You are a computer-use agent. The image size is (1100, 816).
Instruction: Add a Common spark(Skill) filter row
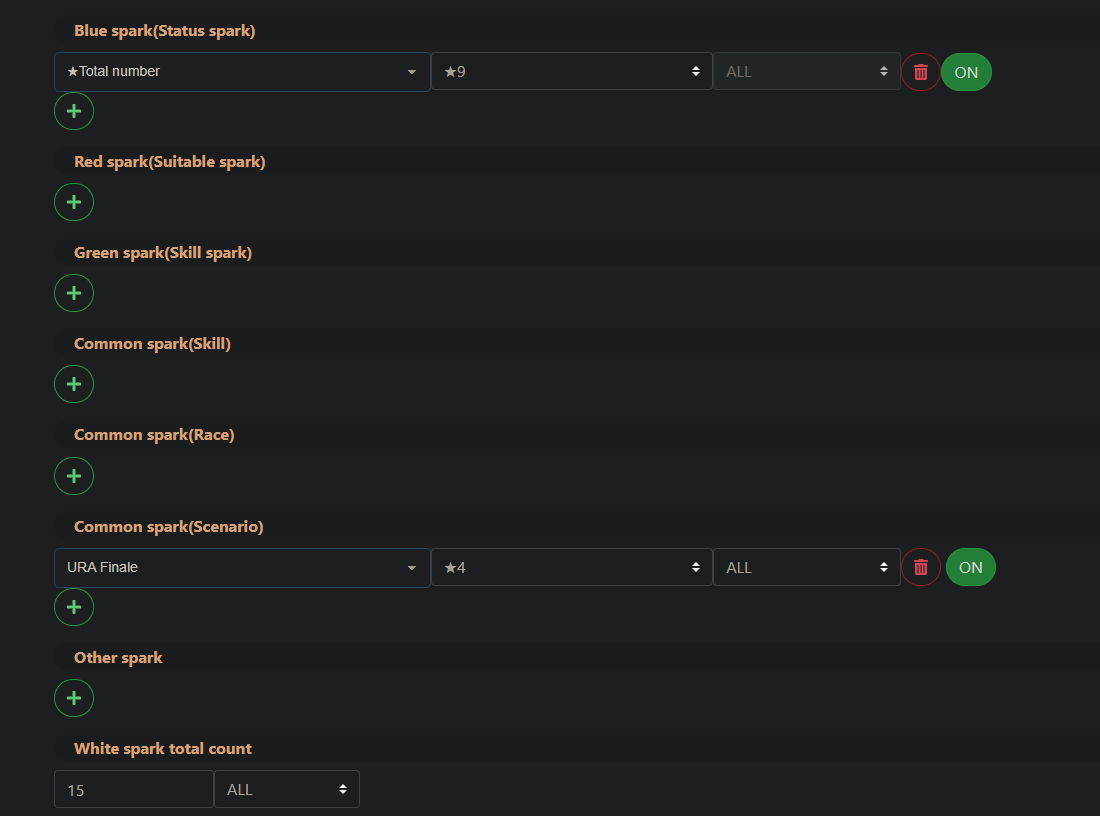point(74,384)
